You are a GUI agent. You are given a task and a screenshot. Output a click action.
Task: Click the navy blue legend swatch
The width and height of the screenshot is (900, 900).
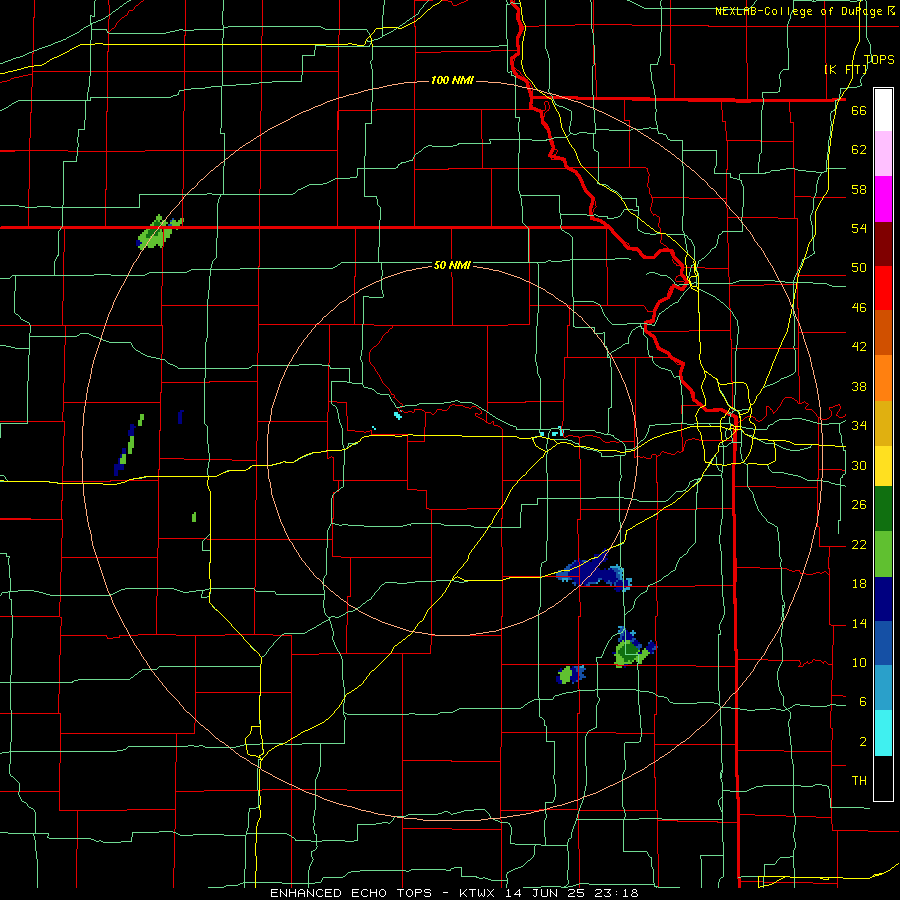click(x=883, y=599)
